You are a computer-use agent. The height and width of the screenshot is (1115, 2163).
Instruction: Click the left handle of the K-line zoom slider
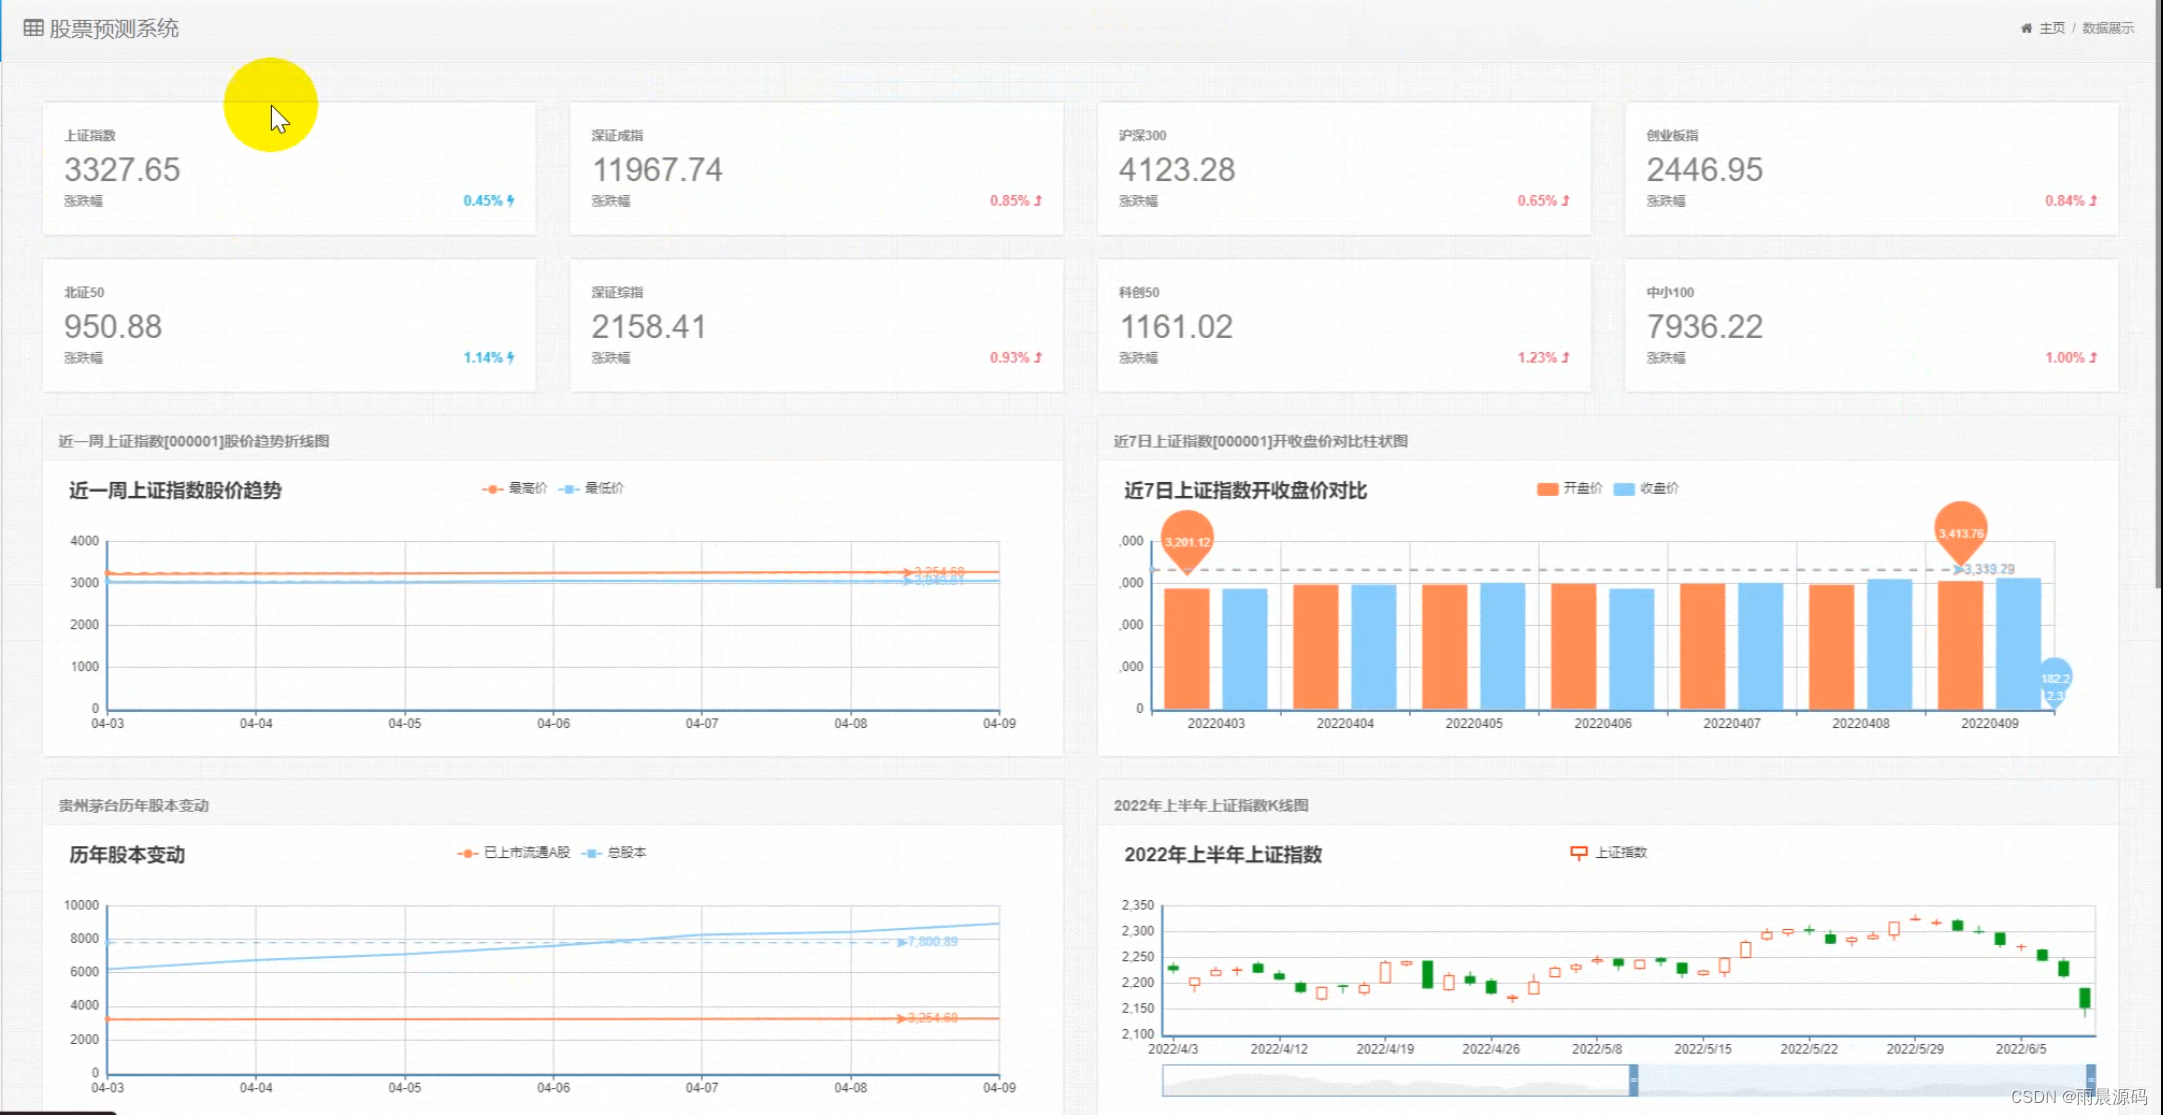click(1633, 1080)
